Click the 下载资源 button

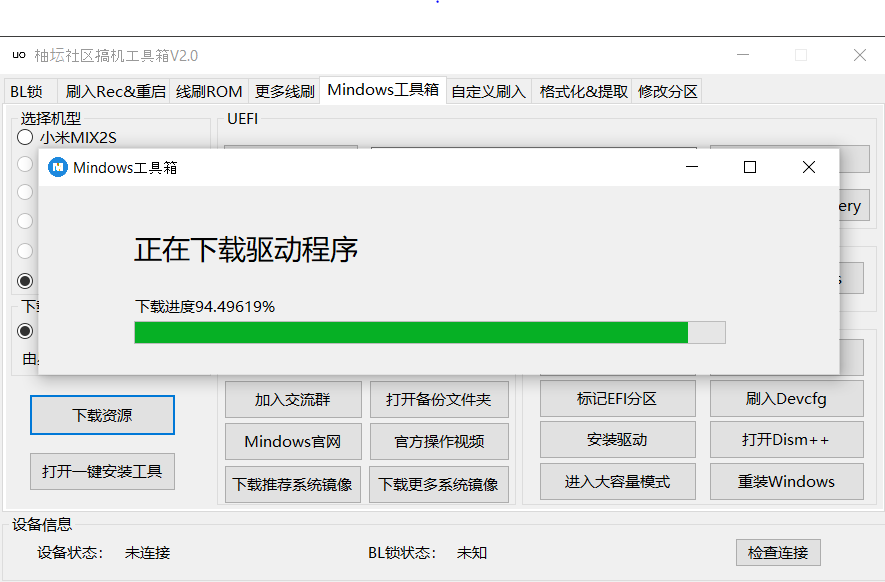pos(102,415)
